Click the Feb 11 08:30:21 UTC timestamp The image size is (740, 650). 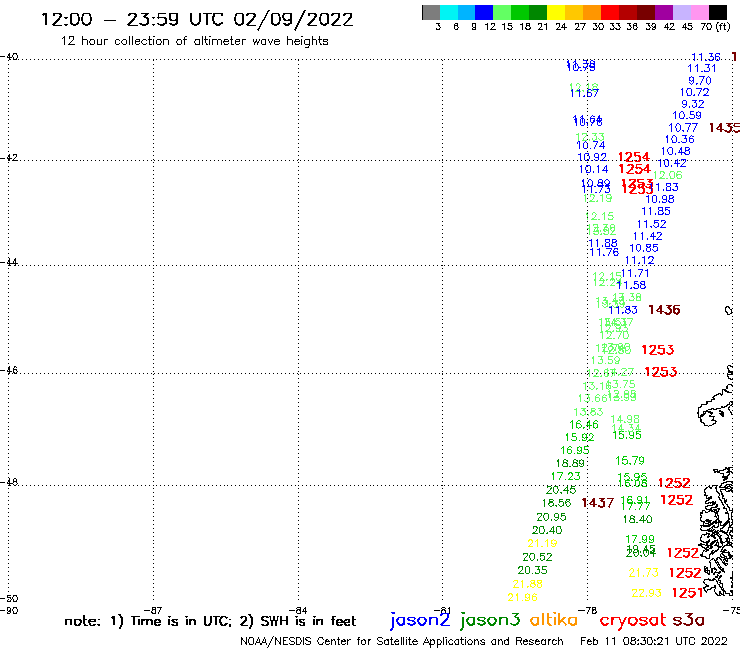coord(654,641)
